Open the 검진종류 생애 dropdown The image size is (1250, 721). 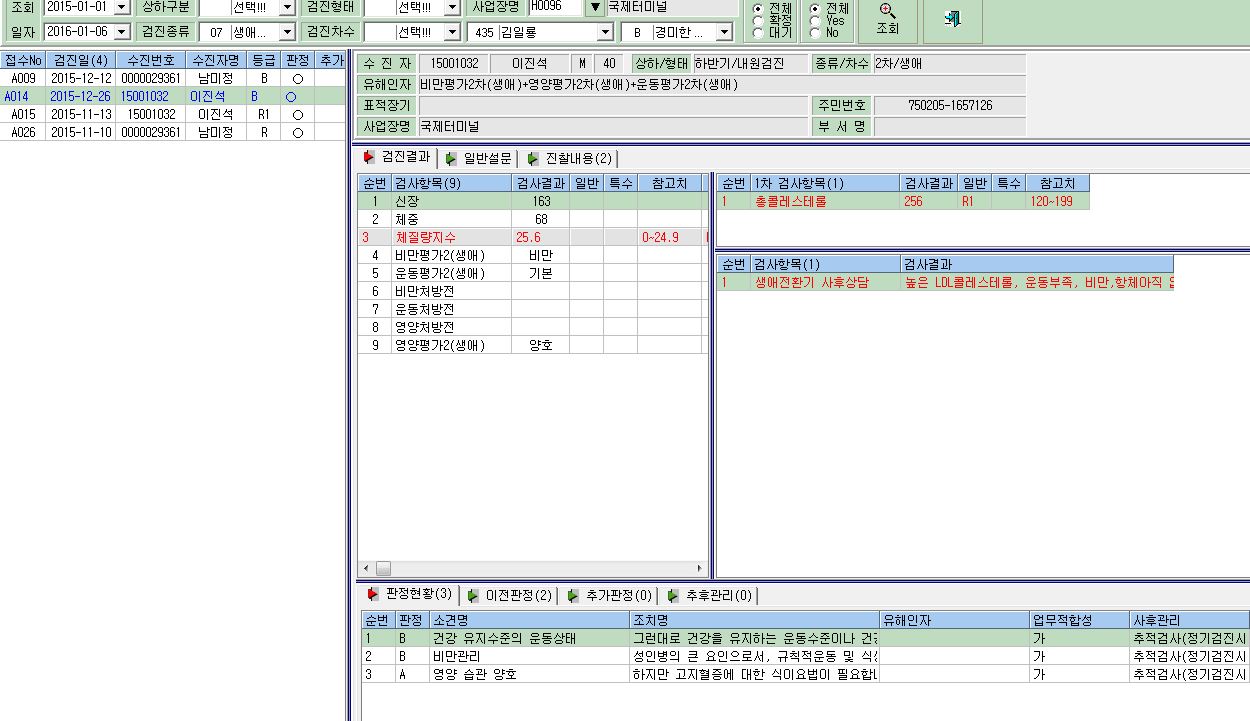pyautogui.click(x=287, y=32)
